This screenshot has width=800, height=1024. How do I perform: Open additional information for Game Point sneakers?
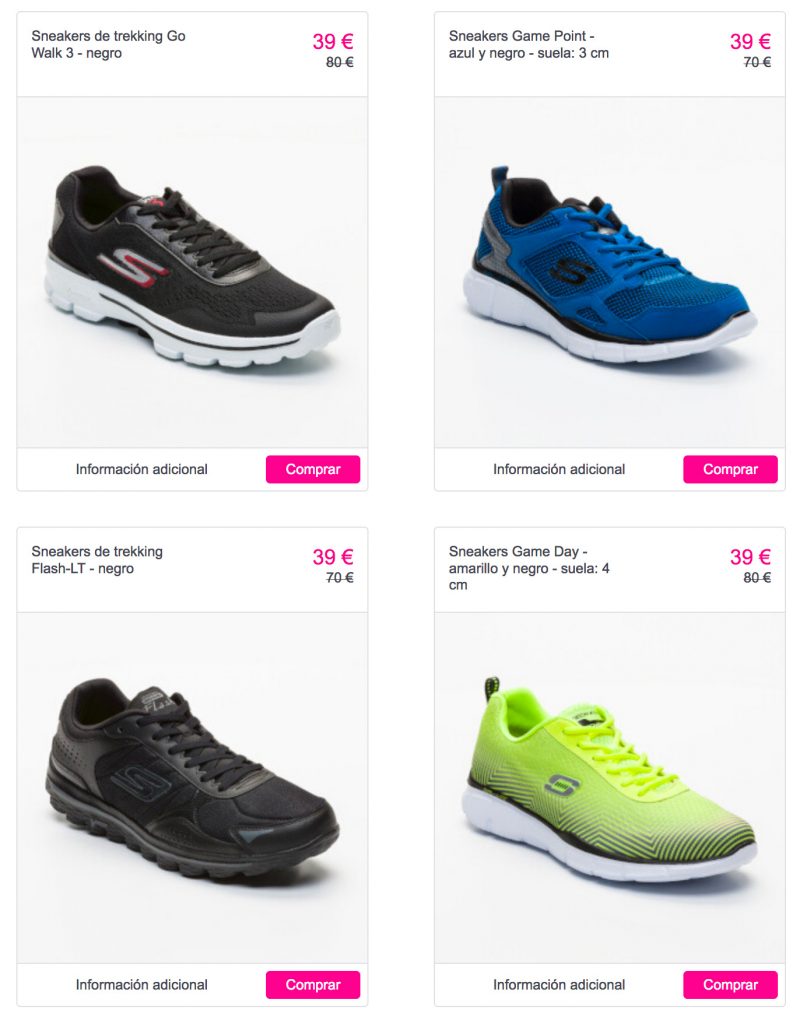[559, 469]
